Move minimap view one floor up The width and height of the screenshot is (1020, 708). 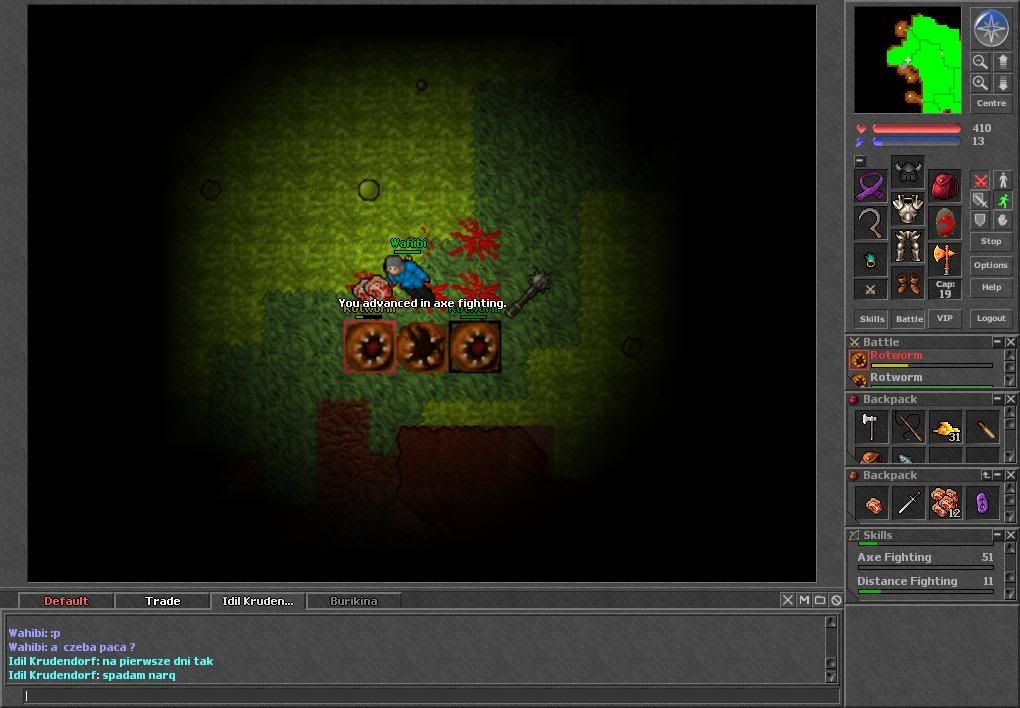point(1002,62)
